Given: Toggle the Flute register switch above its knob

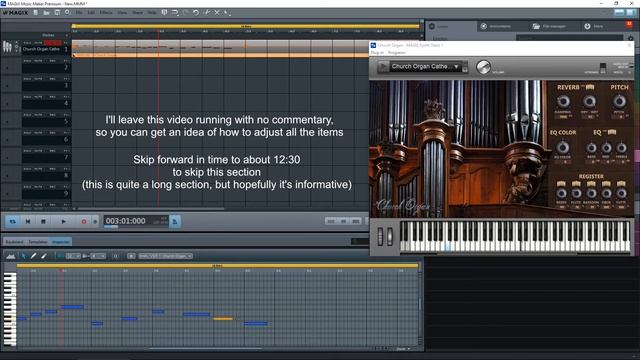Looking at the screenshot, I should click(x=576, y=184).
